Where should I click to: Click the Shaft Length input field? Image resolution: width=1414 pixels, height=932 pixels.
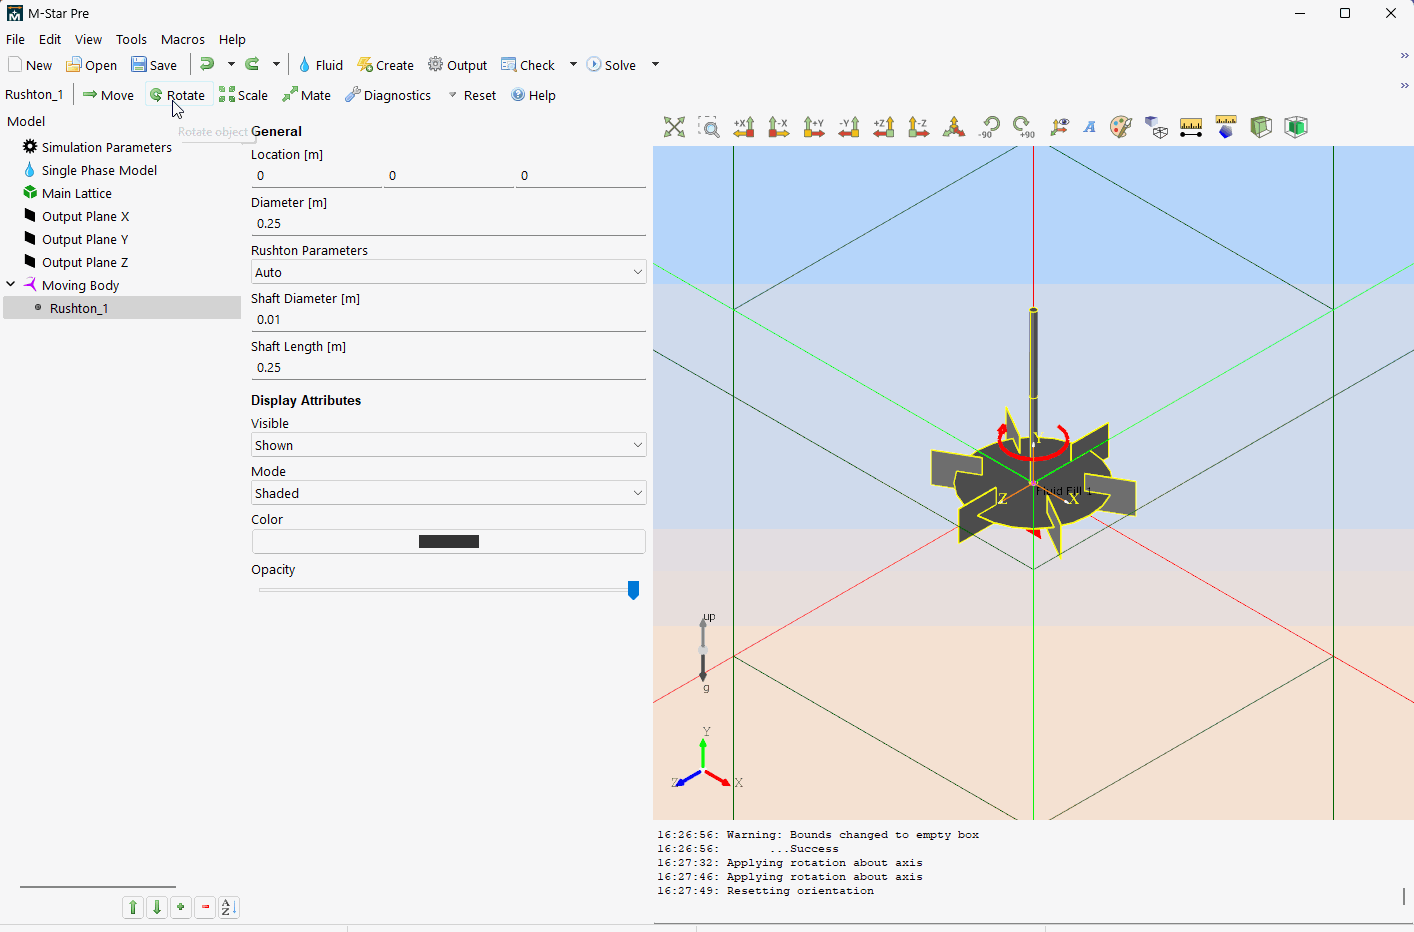click(x=448, y=368)
